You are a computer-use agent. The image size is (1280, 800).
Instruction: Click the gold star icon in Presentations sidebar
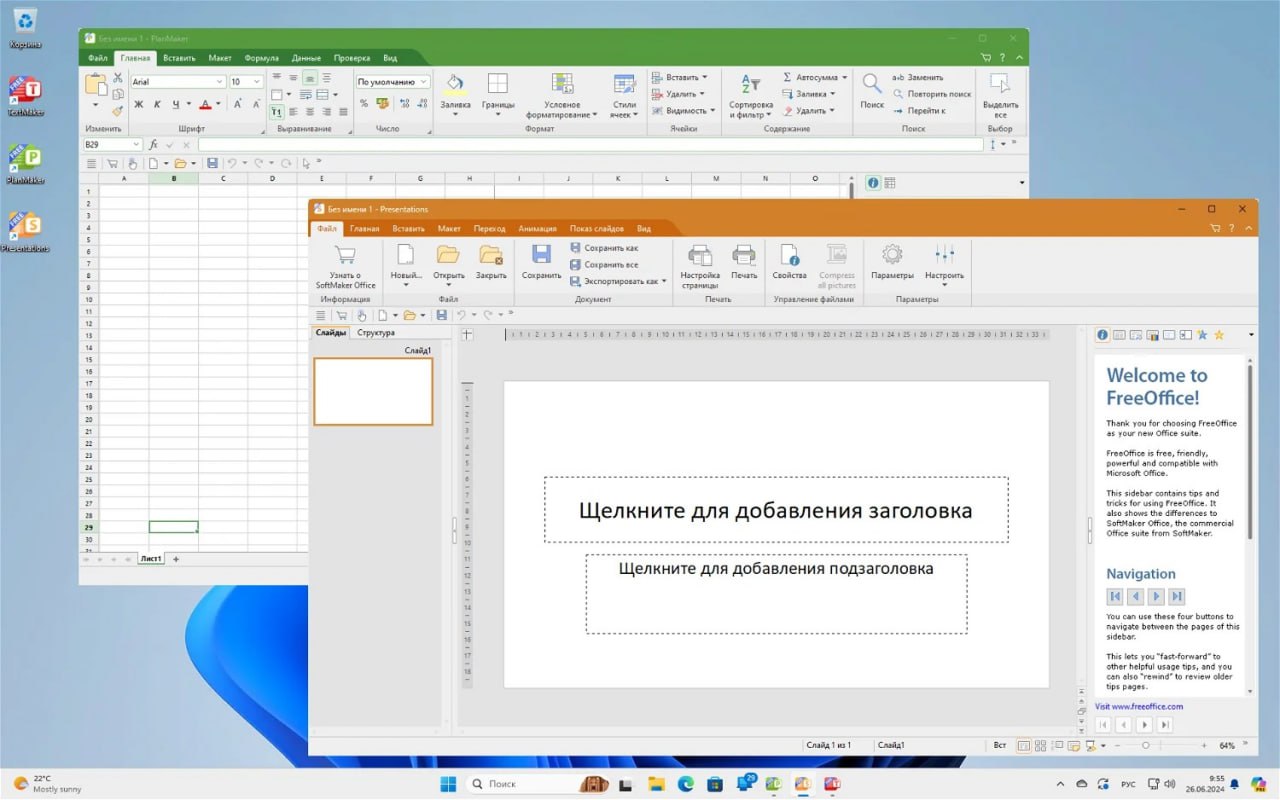click(x=1219, y=335)
